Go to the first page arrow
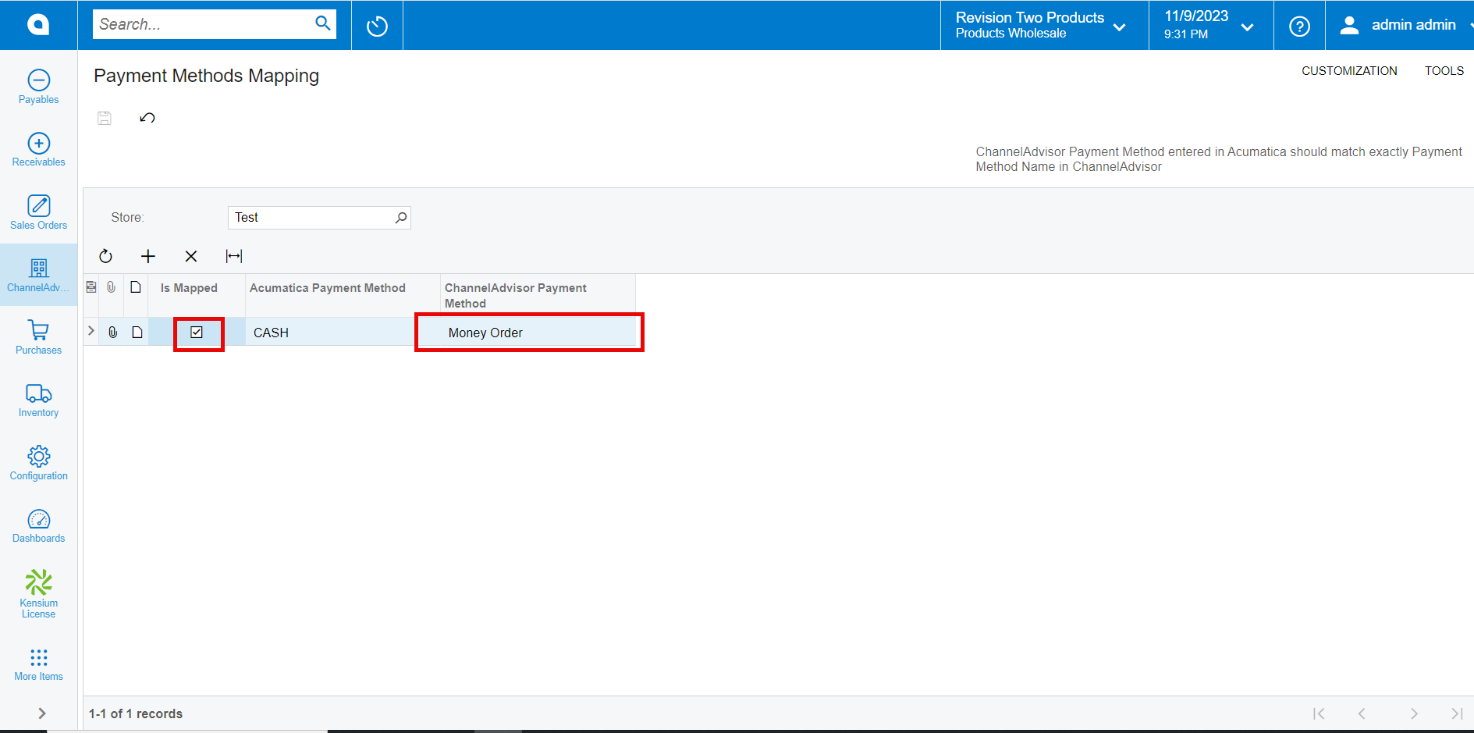This screenshot has height=733, width=1474. [x=1319, y=713]
